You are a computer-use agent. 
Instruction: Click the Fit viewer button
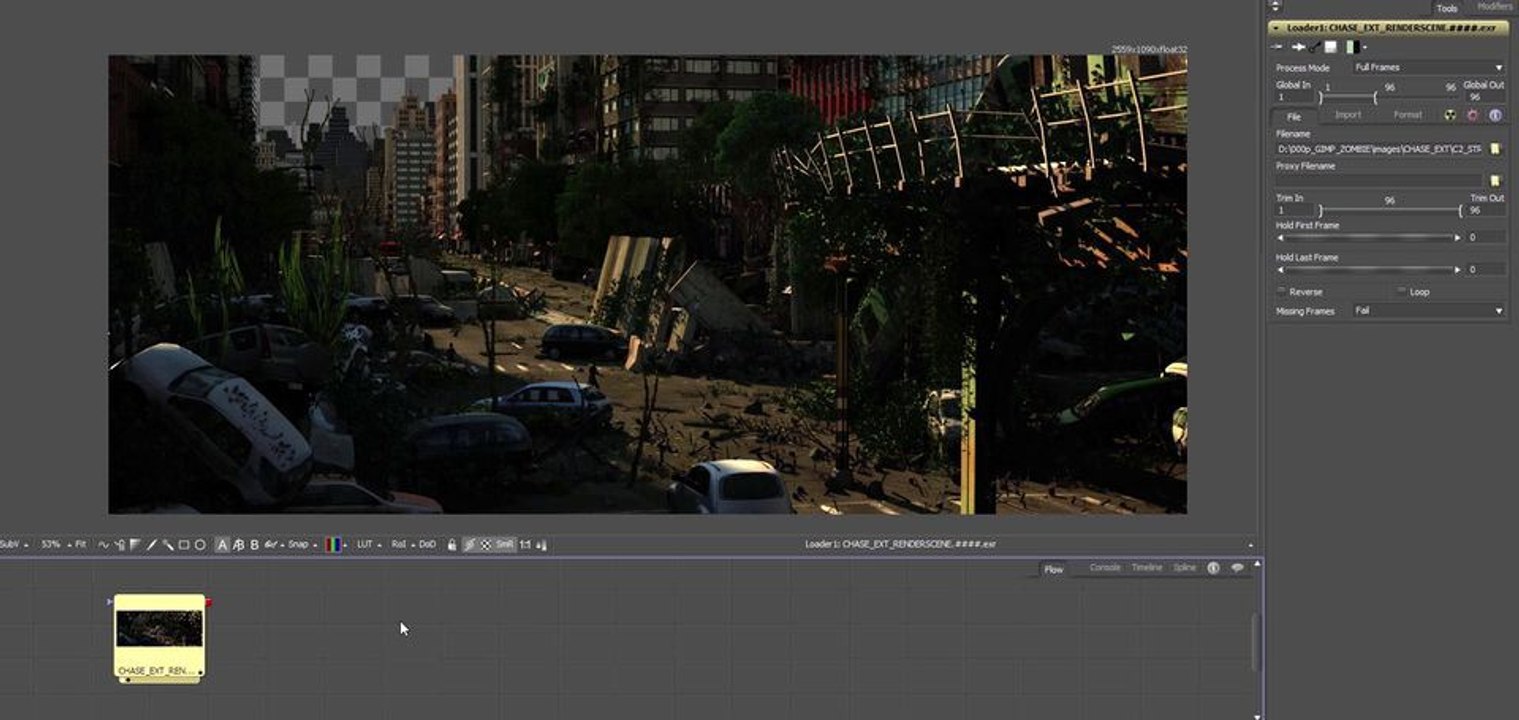click(x=81, y=544)
